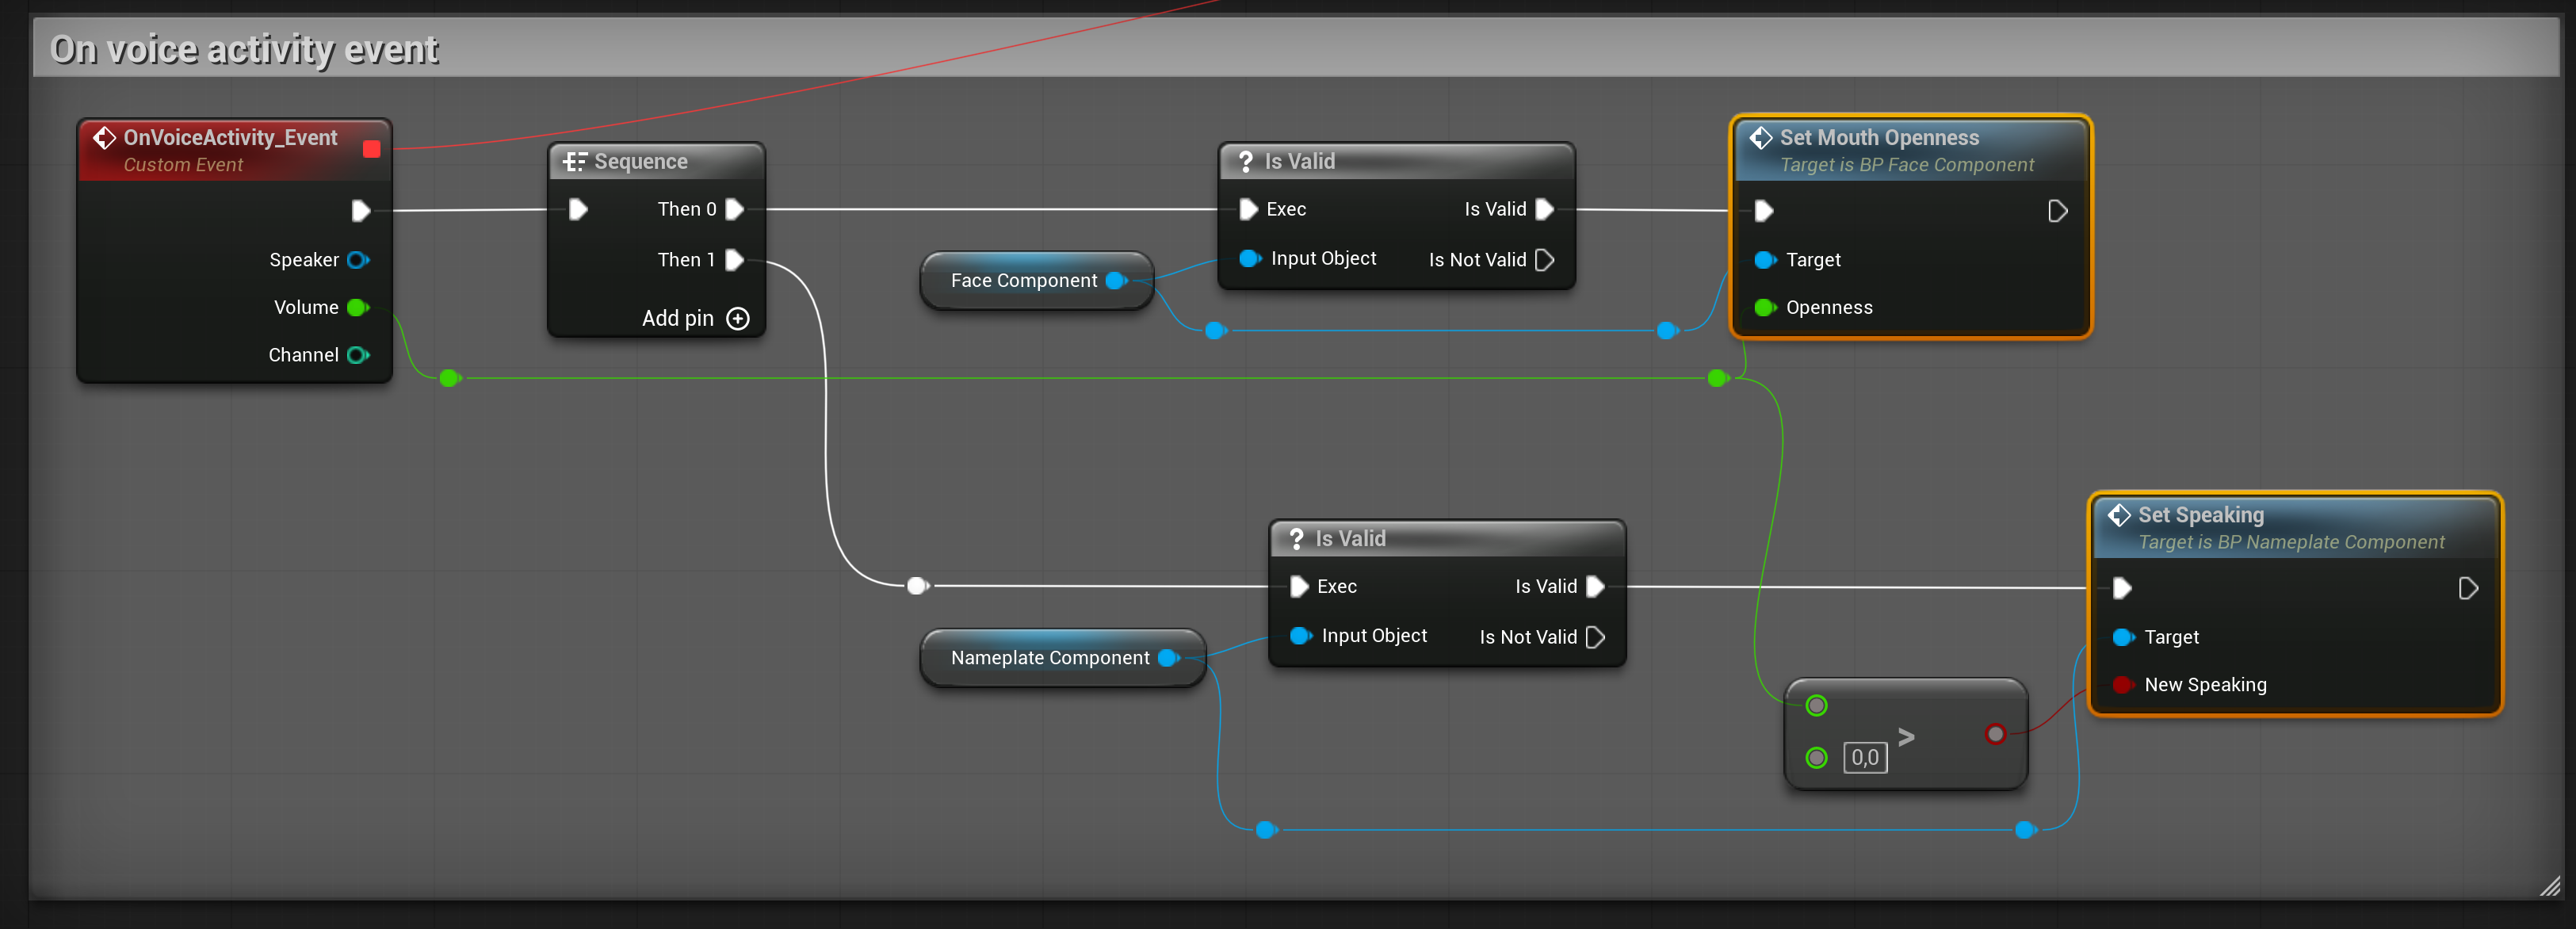This screenshot has width=2576, height=929.
Task: Click the Set Mouth Openness function icon
Action: (1761, 138)
